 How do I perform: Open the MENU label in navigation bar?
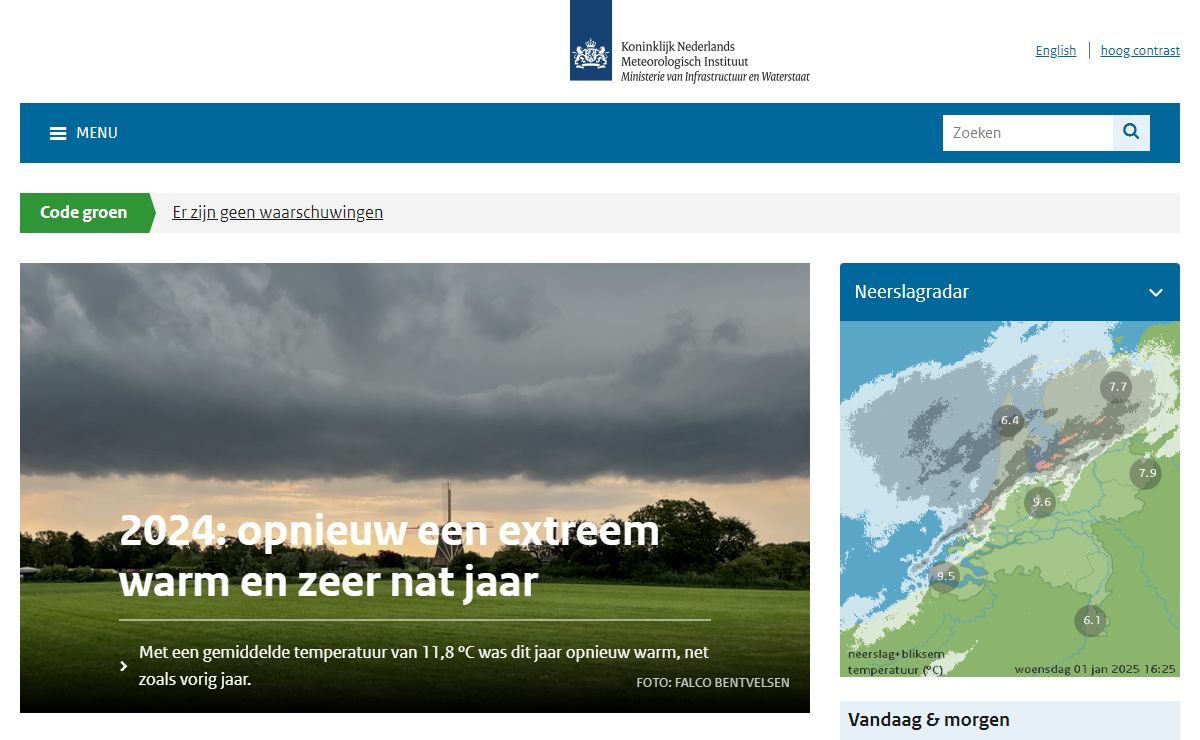coord(97,133)
